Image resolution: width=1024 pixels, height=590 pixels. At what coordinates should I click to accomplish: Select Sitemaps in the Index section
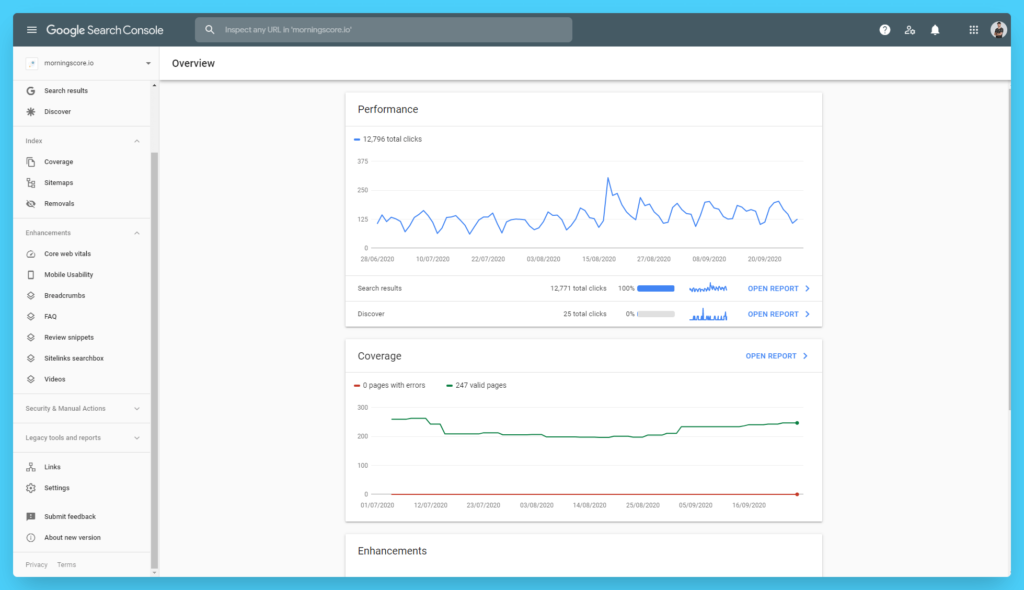pos(60,182)
